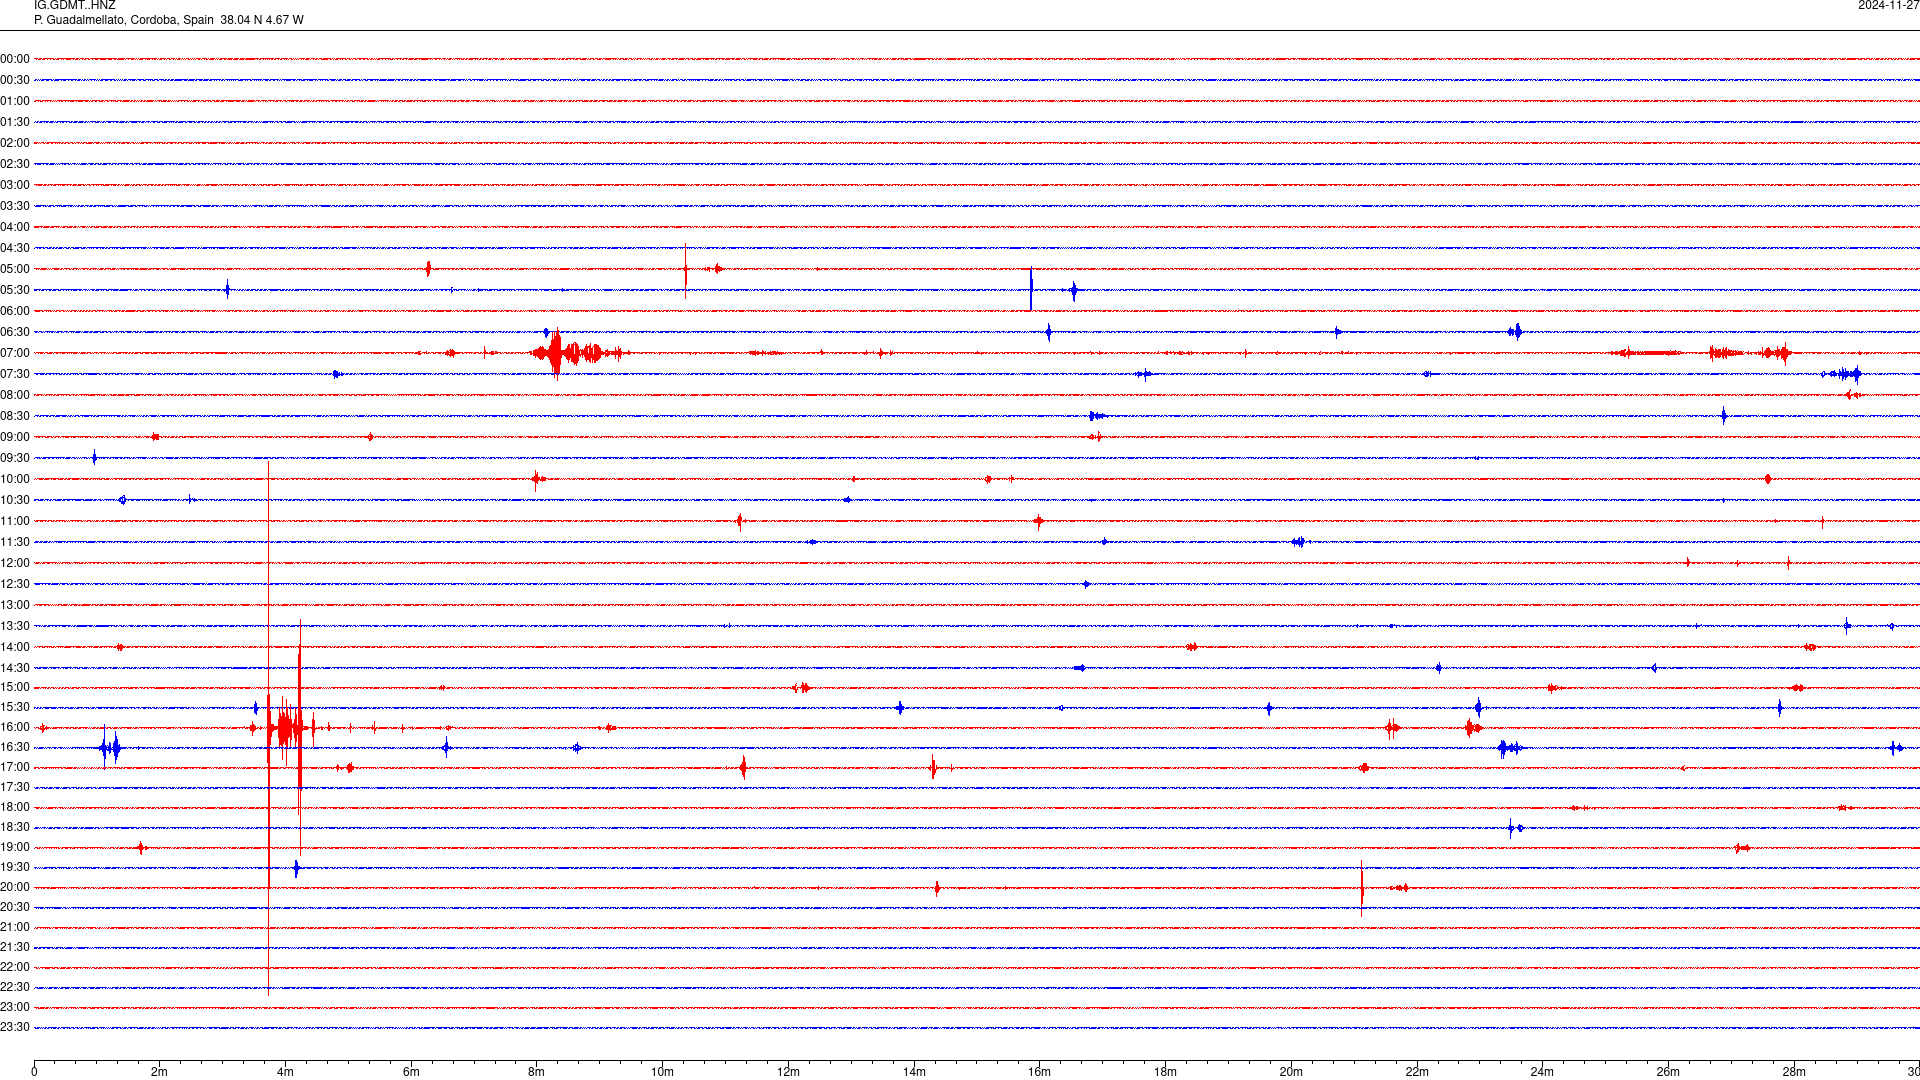The width and height of the screenshot is (1920, 1080).
Task: Select the 13:30 time row label
Action: click(15, 626)
